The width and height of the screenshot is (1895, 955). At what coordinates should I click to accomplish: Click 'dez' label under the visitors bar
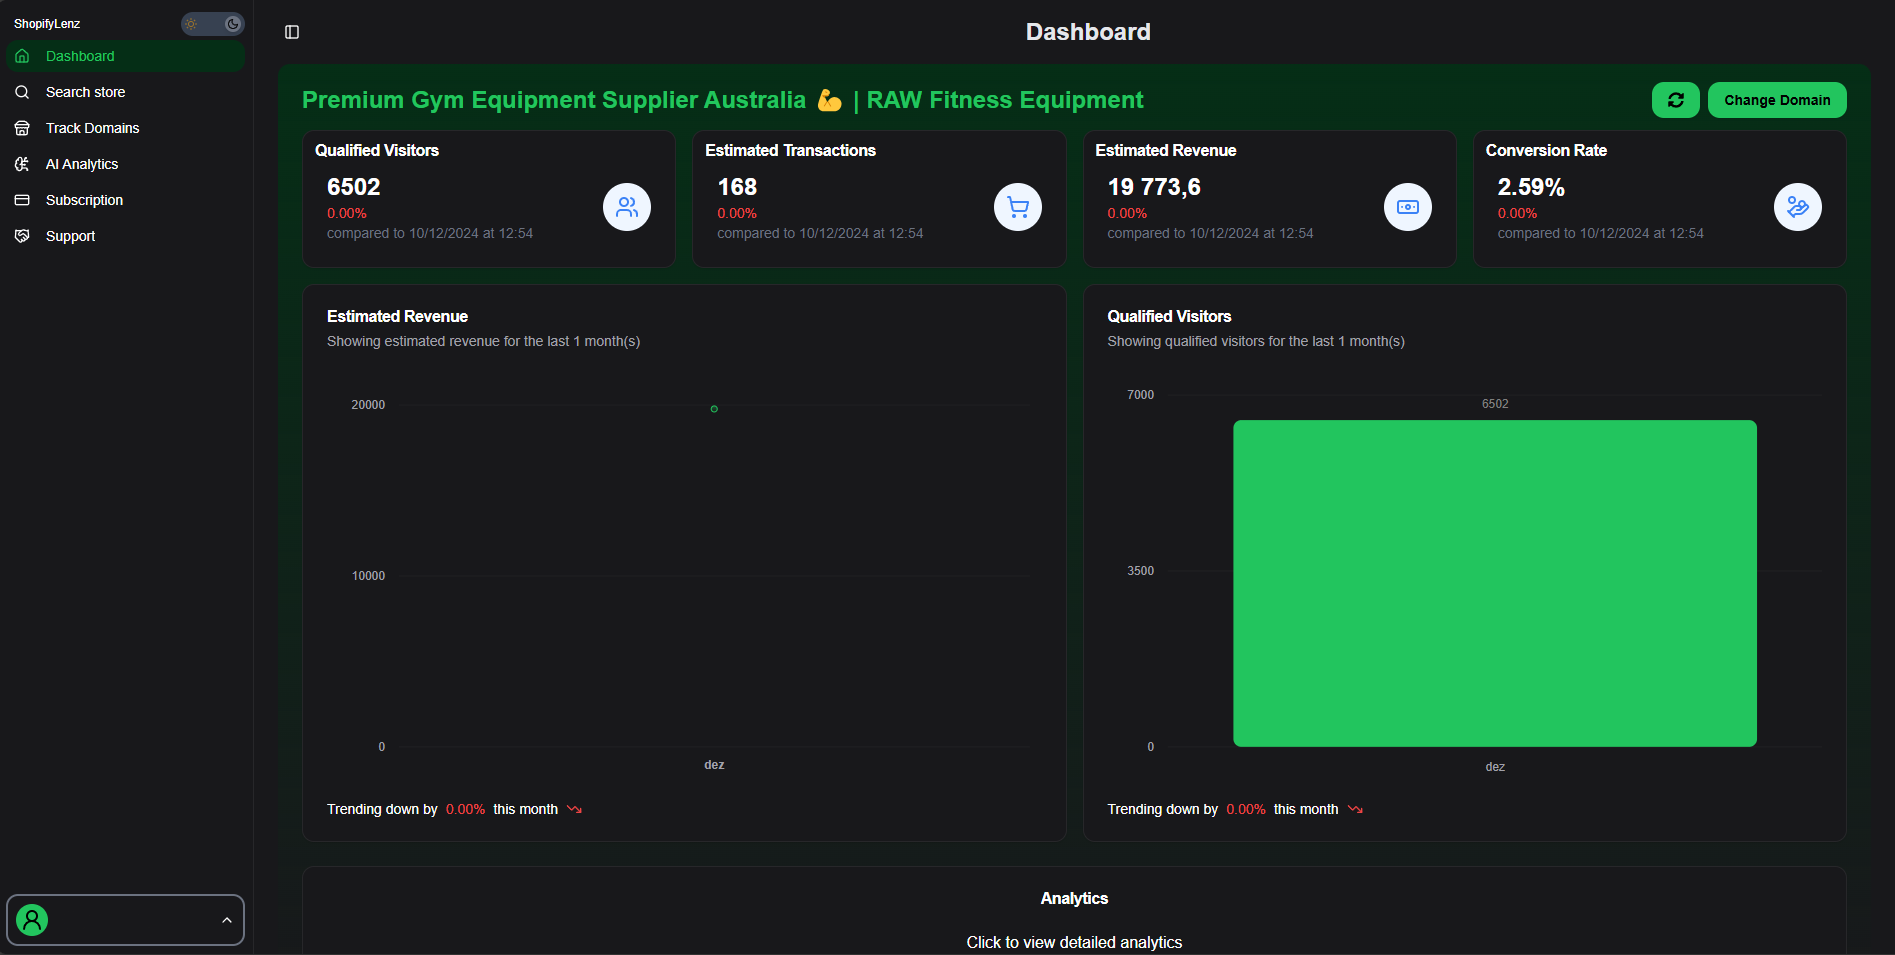click(1495, 767)
